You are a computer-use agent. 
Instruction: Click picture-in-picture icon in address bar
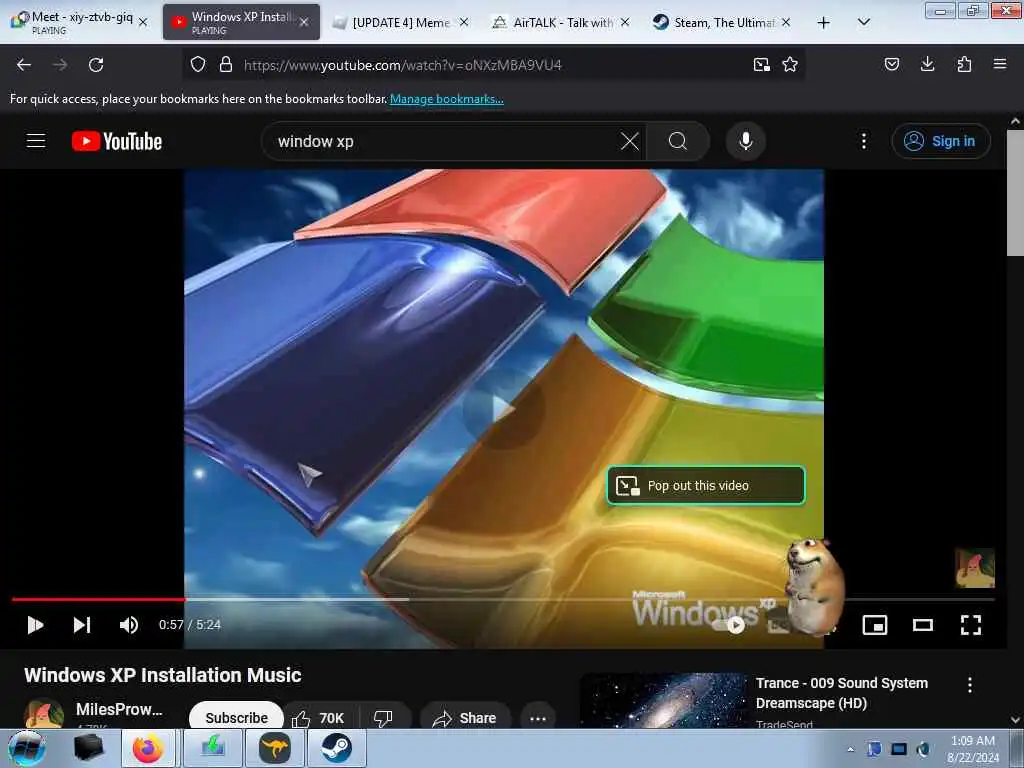click(x=761, y=65)
